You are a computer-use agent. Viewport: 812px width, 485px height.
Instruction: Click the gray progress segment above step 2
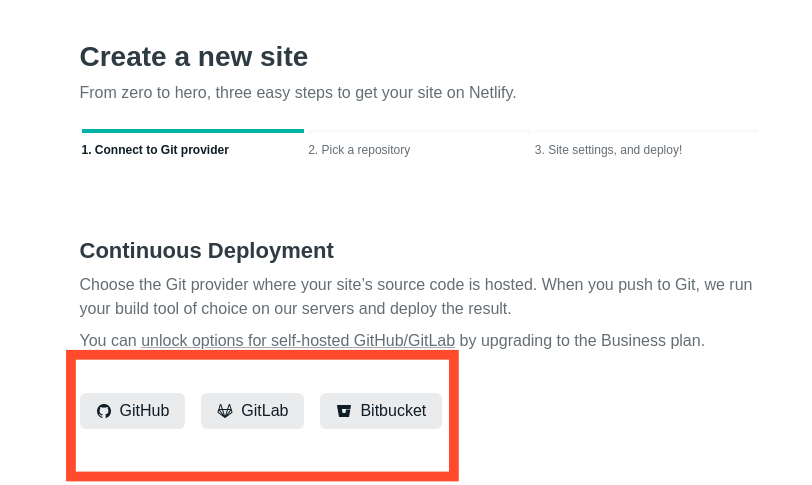click(418, 130)
